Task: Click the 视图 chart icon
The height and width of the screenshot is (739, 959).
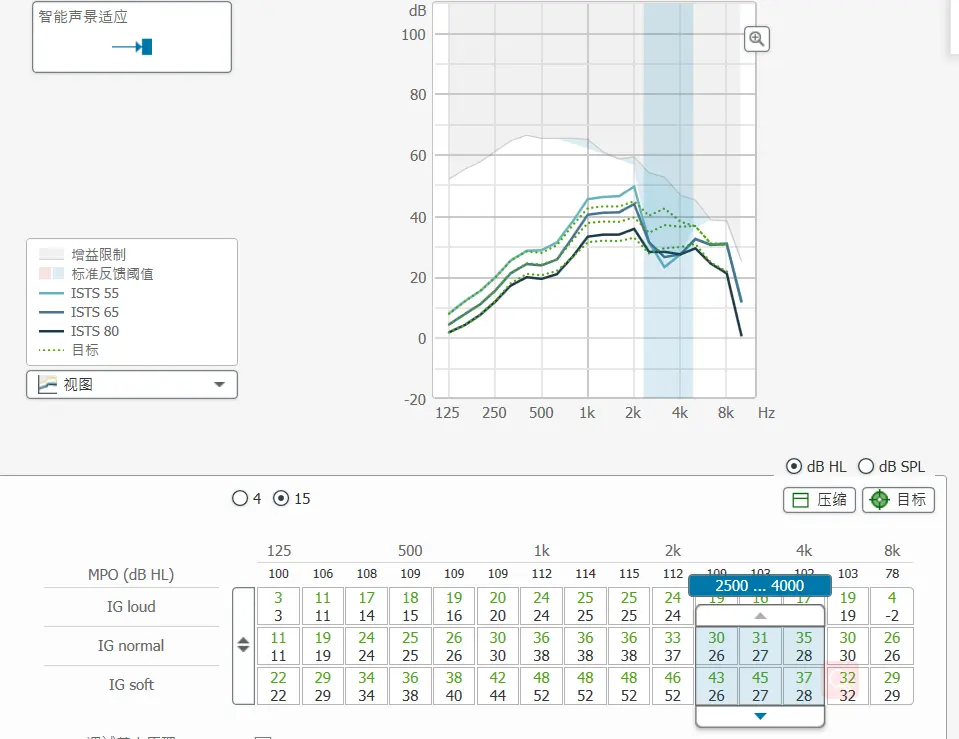Action: 47,385
